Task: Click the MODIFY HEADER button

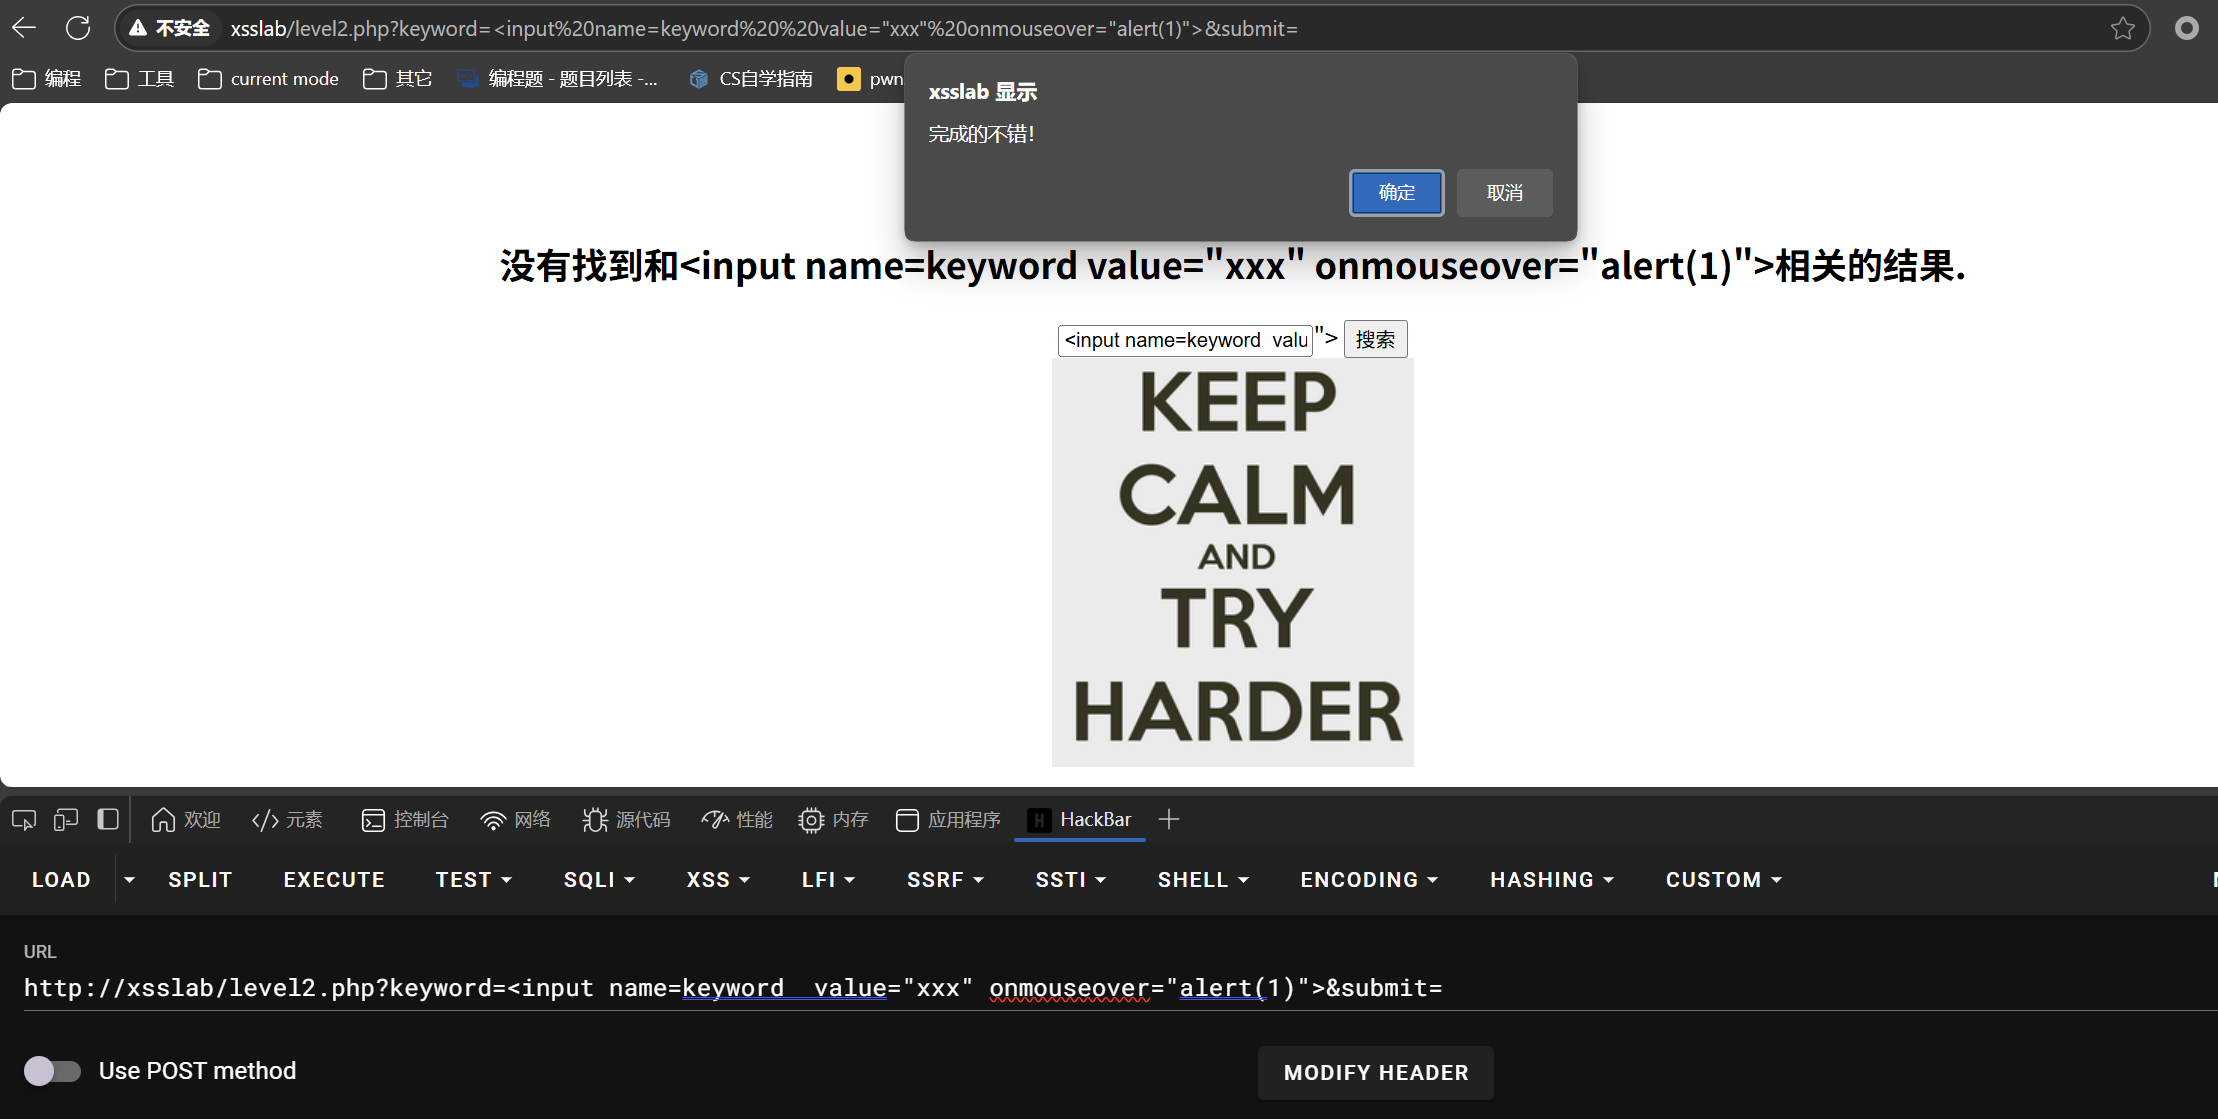Action: [x=1376, y=1072]
